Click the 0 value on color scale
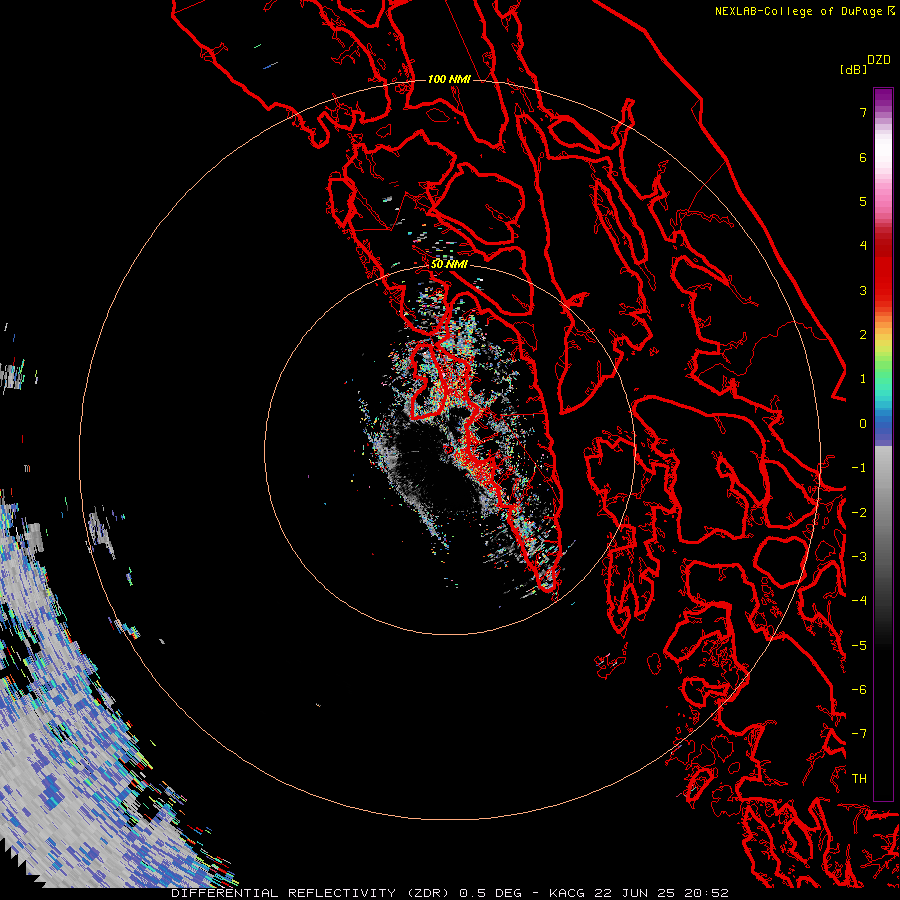900x900 pixels. (863, 424)
